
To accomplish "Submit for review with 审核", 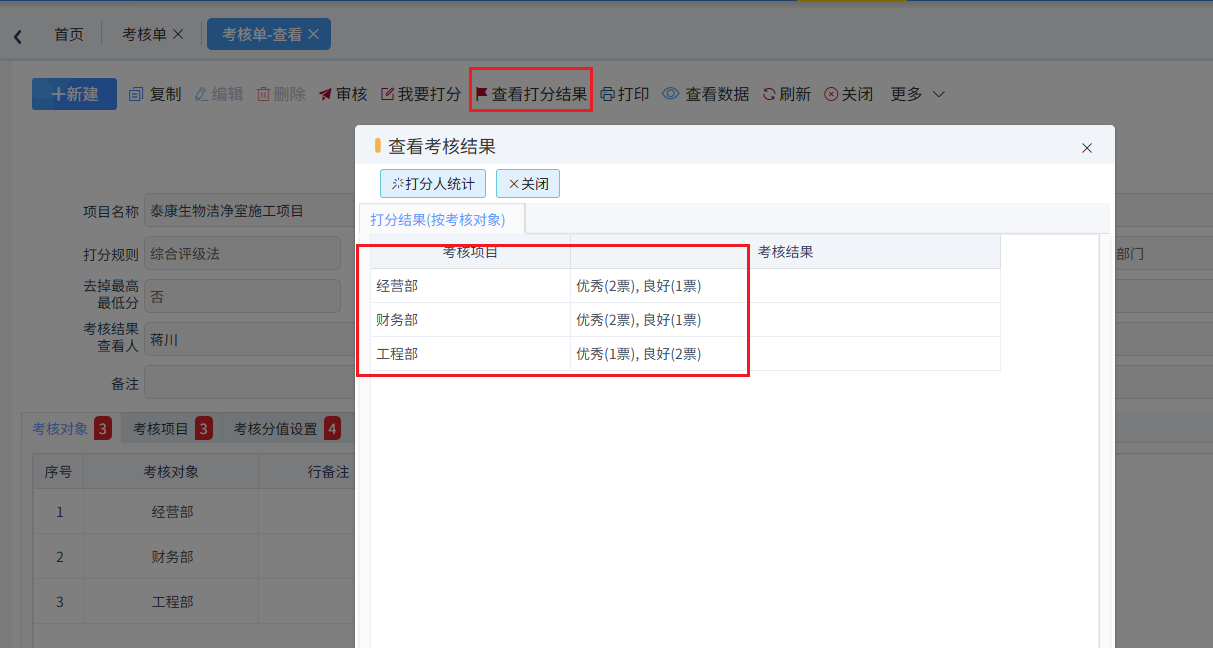I will click(343, 94).
